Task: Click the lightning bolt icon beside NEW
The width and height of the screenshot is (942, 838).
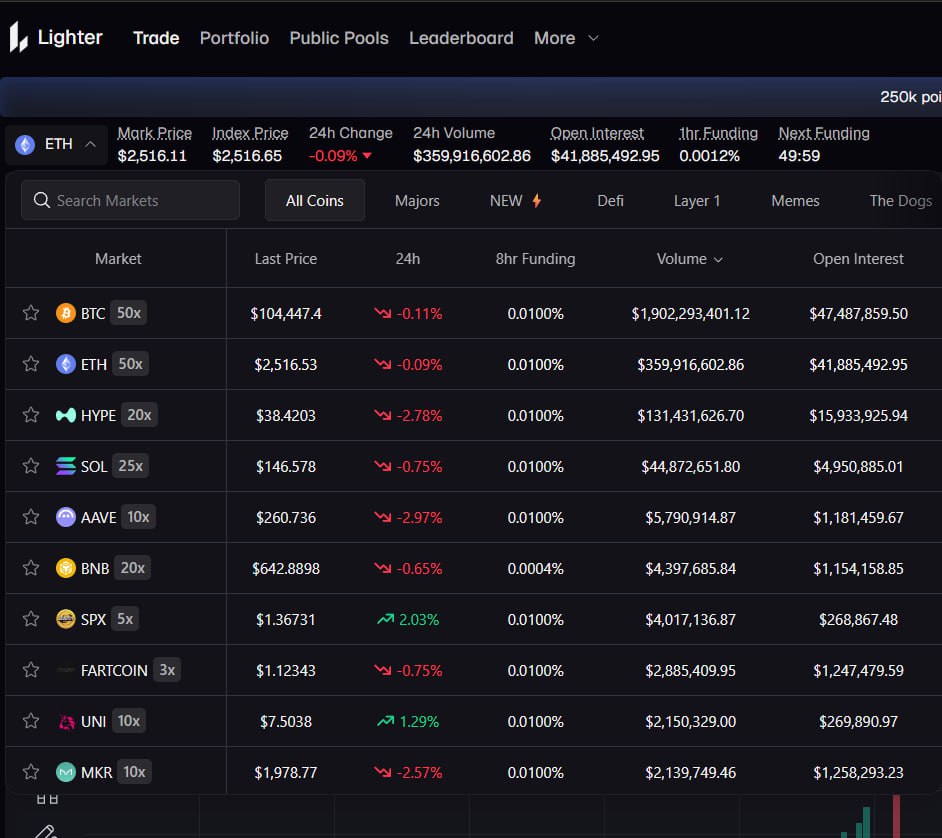Action: pos(537,201)
